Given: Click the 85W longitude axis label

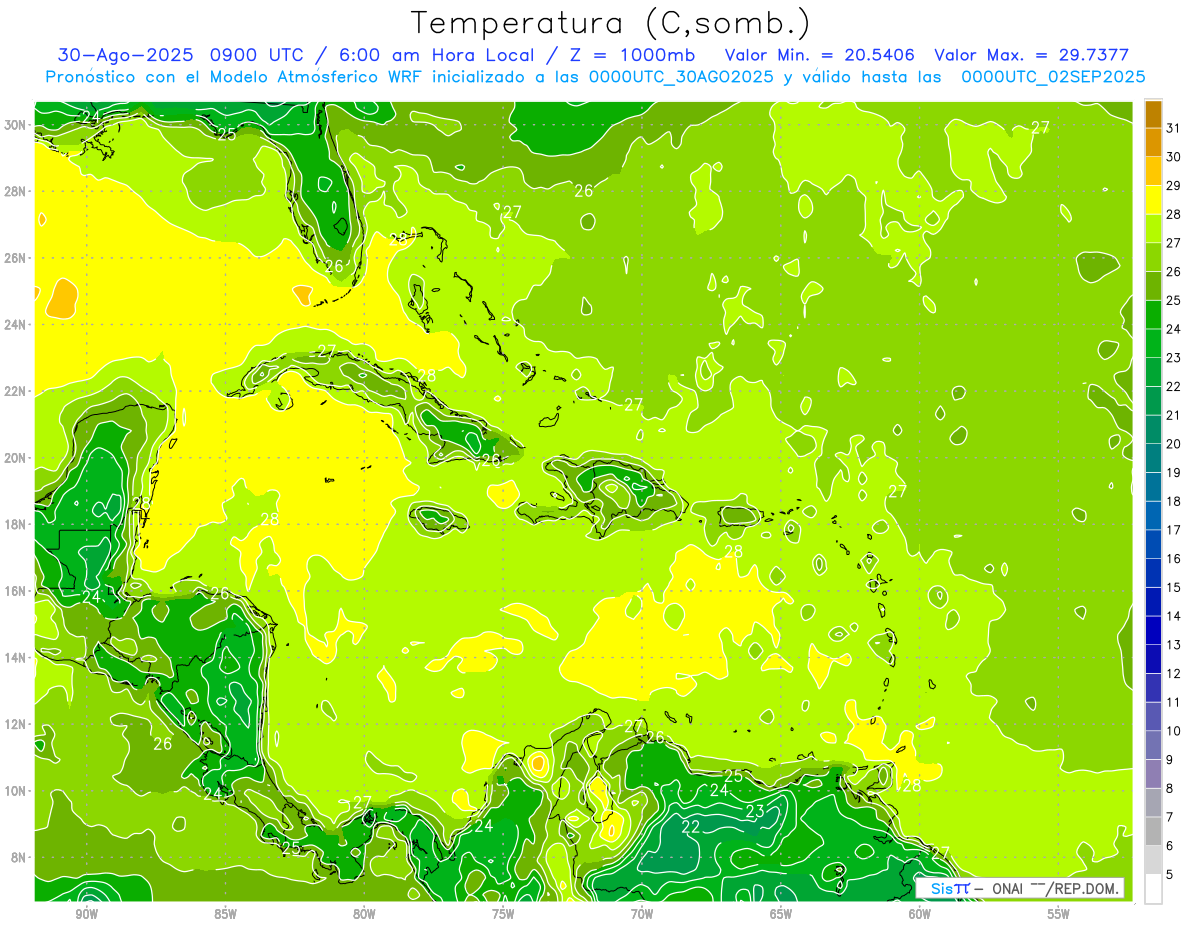Looking at the screenshot, I should (x=225, y=914).
